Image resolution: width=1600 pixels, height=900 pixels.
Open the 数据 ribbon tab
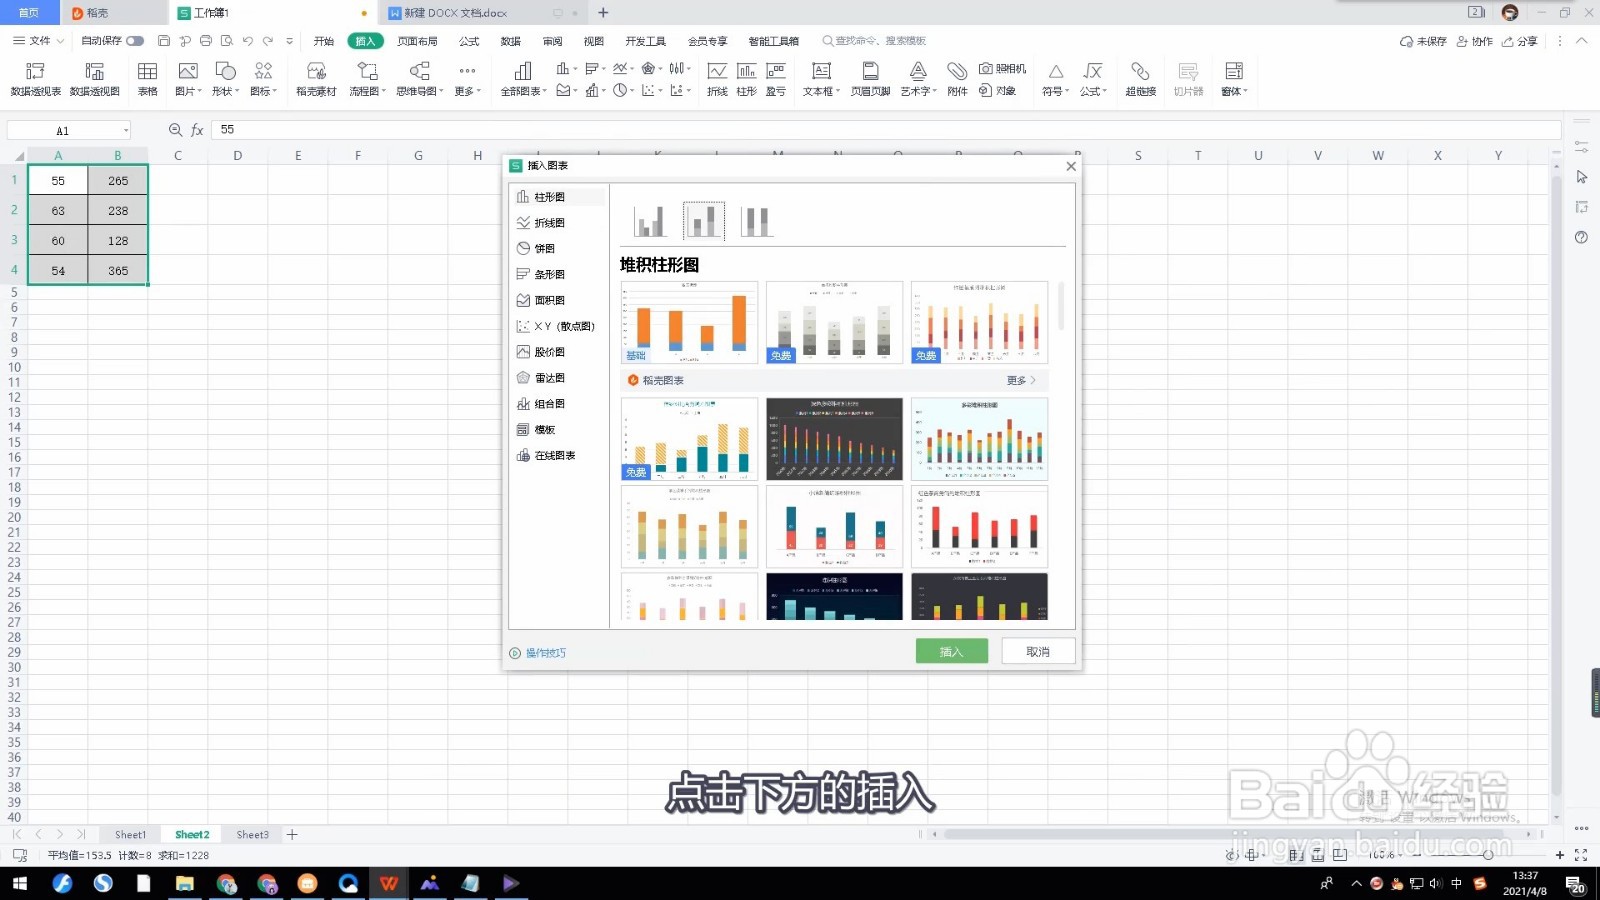click(511, 41)
